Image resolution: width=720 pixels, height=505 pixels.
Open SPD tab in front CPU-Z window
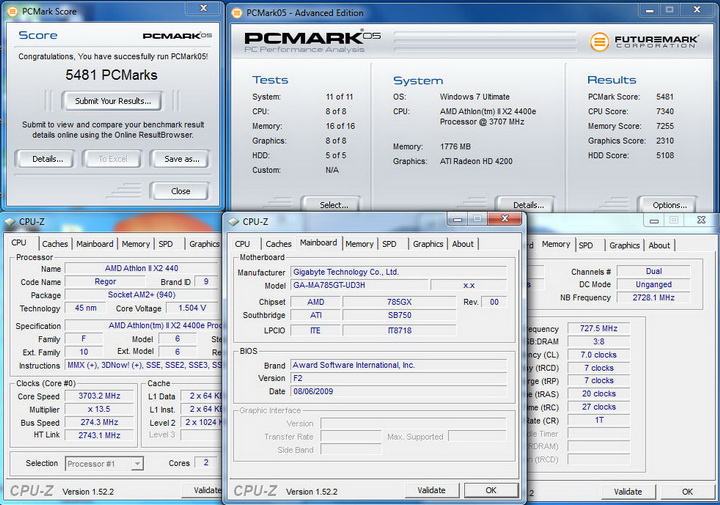pyautogui.click(x=389, y=244)
